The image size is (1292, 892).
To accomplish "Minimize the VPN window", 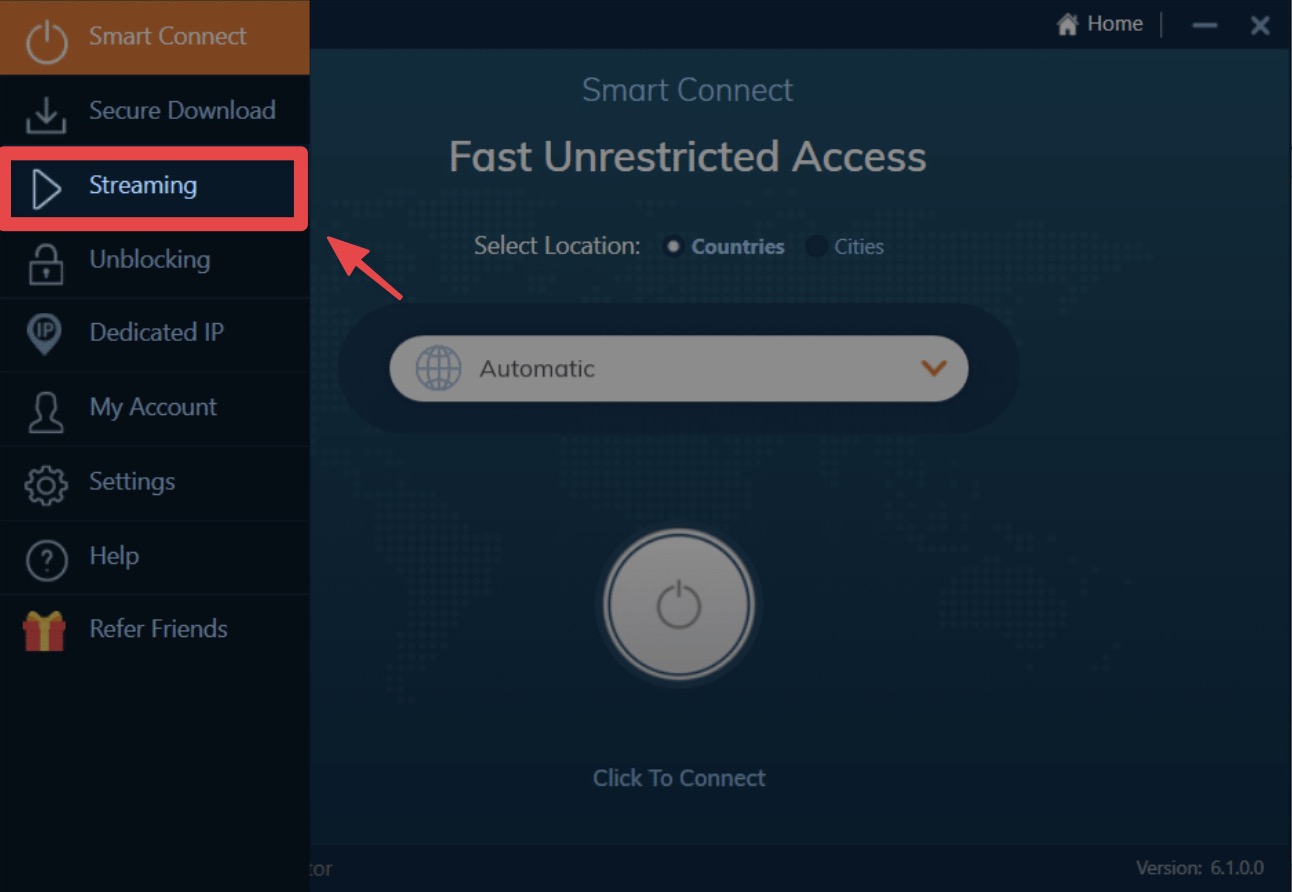I will tap(1205, 26).
